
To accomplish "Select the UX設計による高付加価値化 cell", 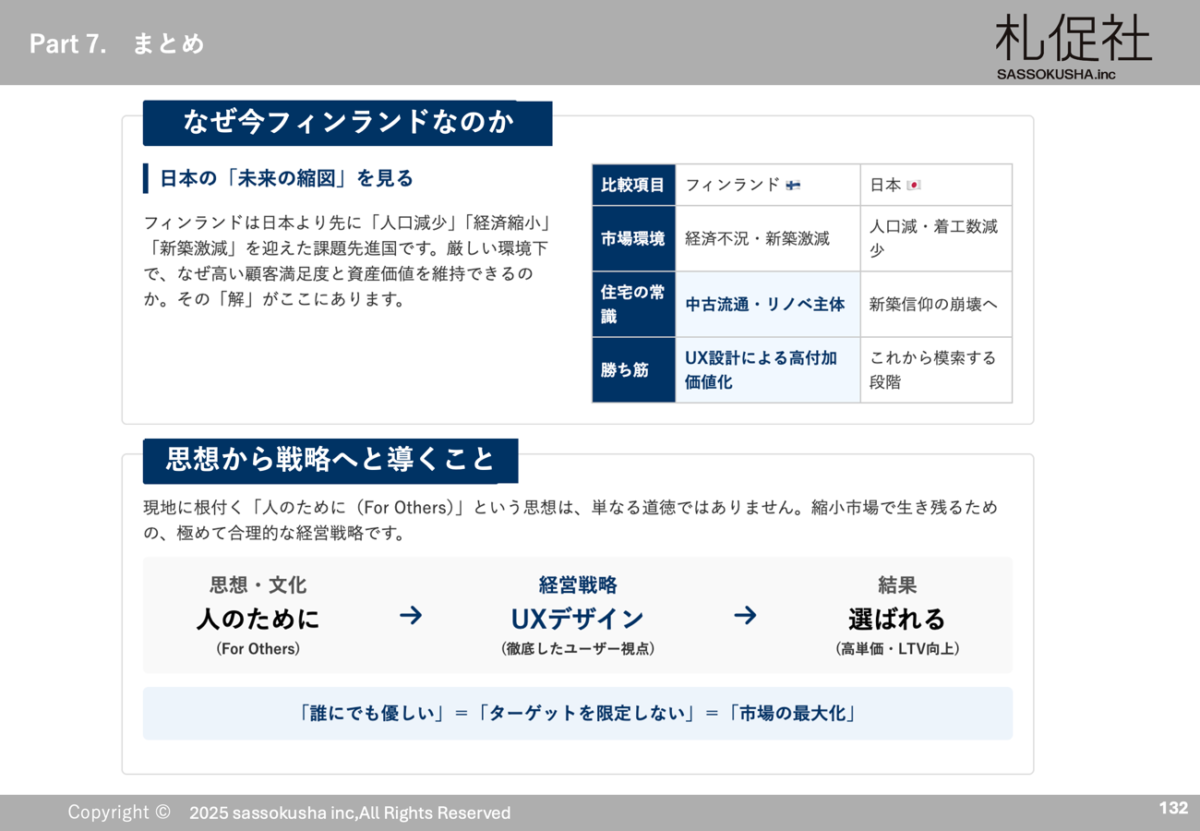I will (766, 370).
